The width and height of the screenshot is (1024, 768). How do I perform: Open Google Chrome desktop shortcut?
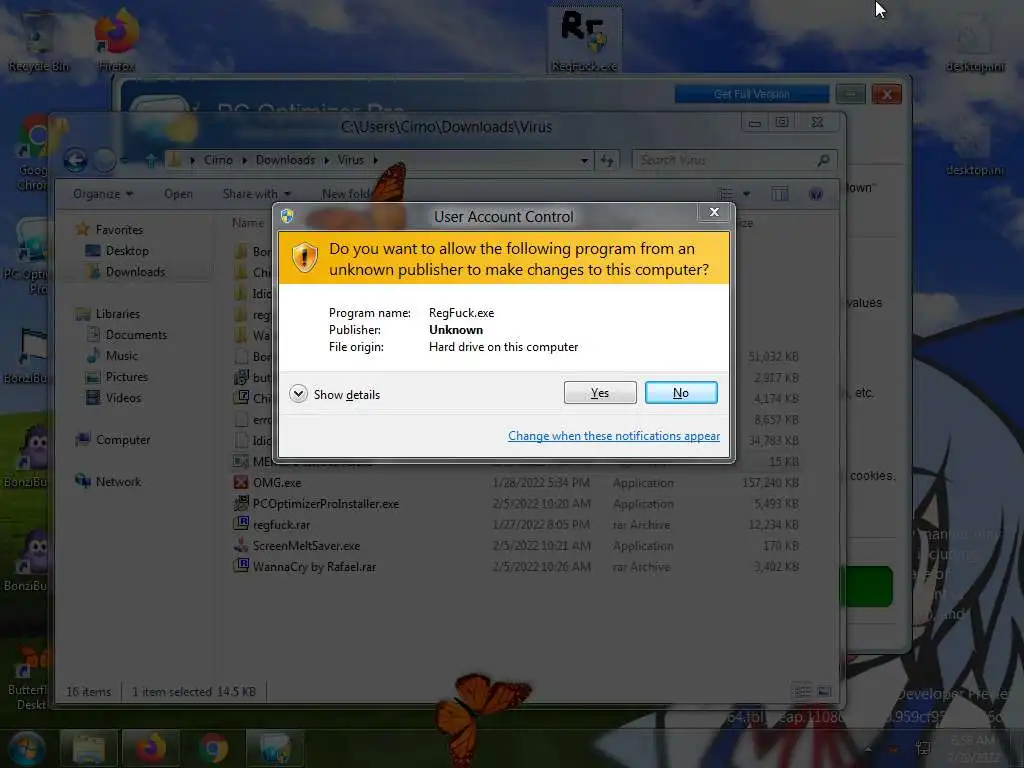pyautogui.click(x=33, y=154)
